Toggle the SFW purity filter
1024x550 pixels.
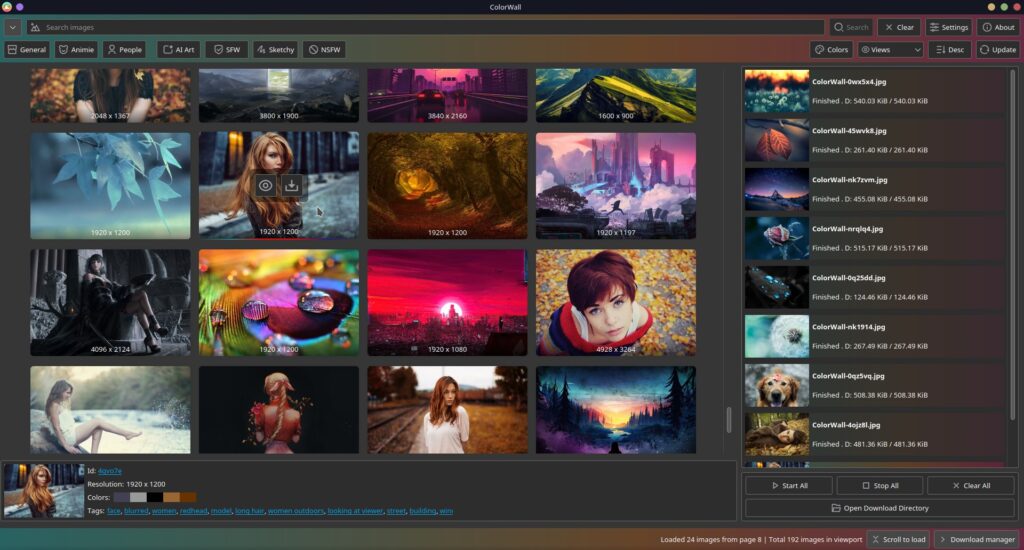click(226, 49)
